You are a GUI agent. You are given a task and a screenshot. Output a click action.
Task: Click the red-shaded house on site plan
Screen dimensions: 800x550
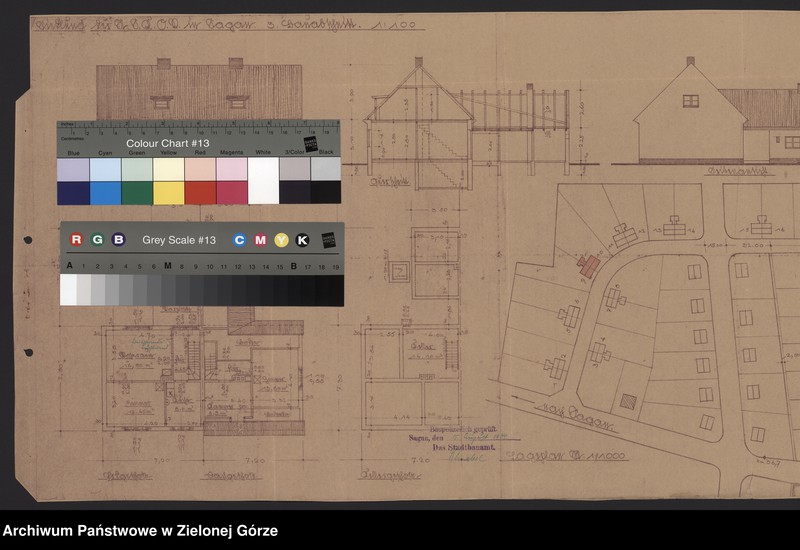[589, 266]
